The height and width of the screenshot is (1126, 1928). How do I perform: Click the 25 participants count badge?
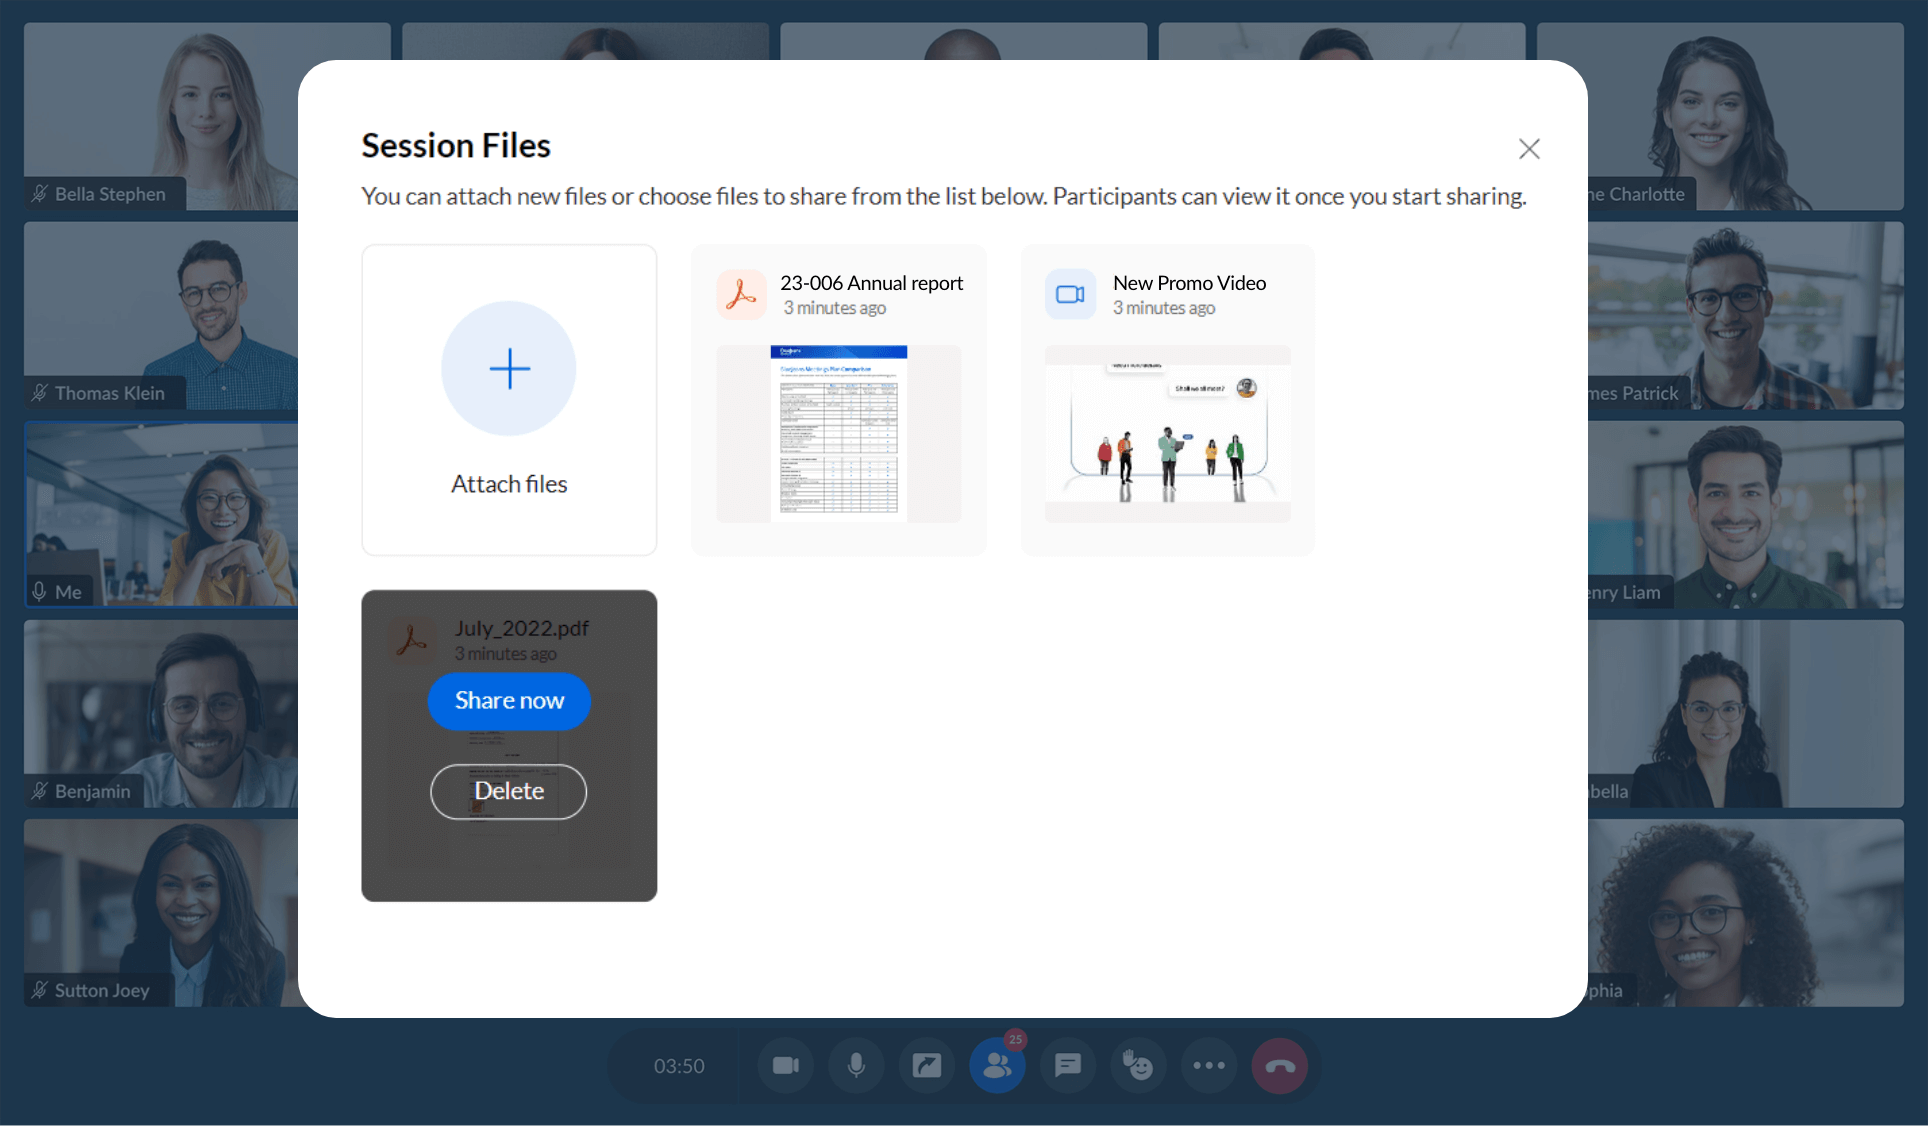point(1013,1039)
